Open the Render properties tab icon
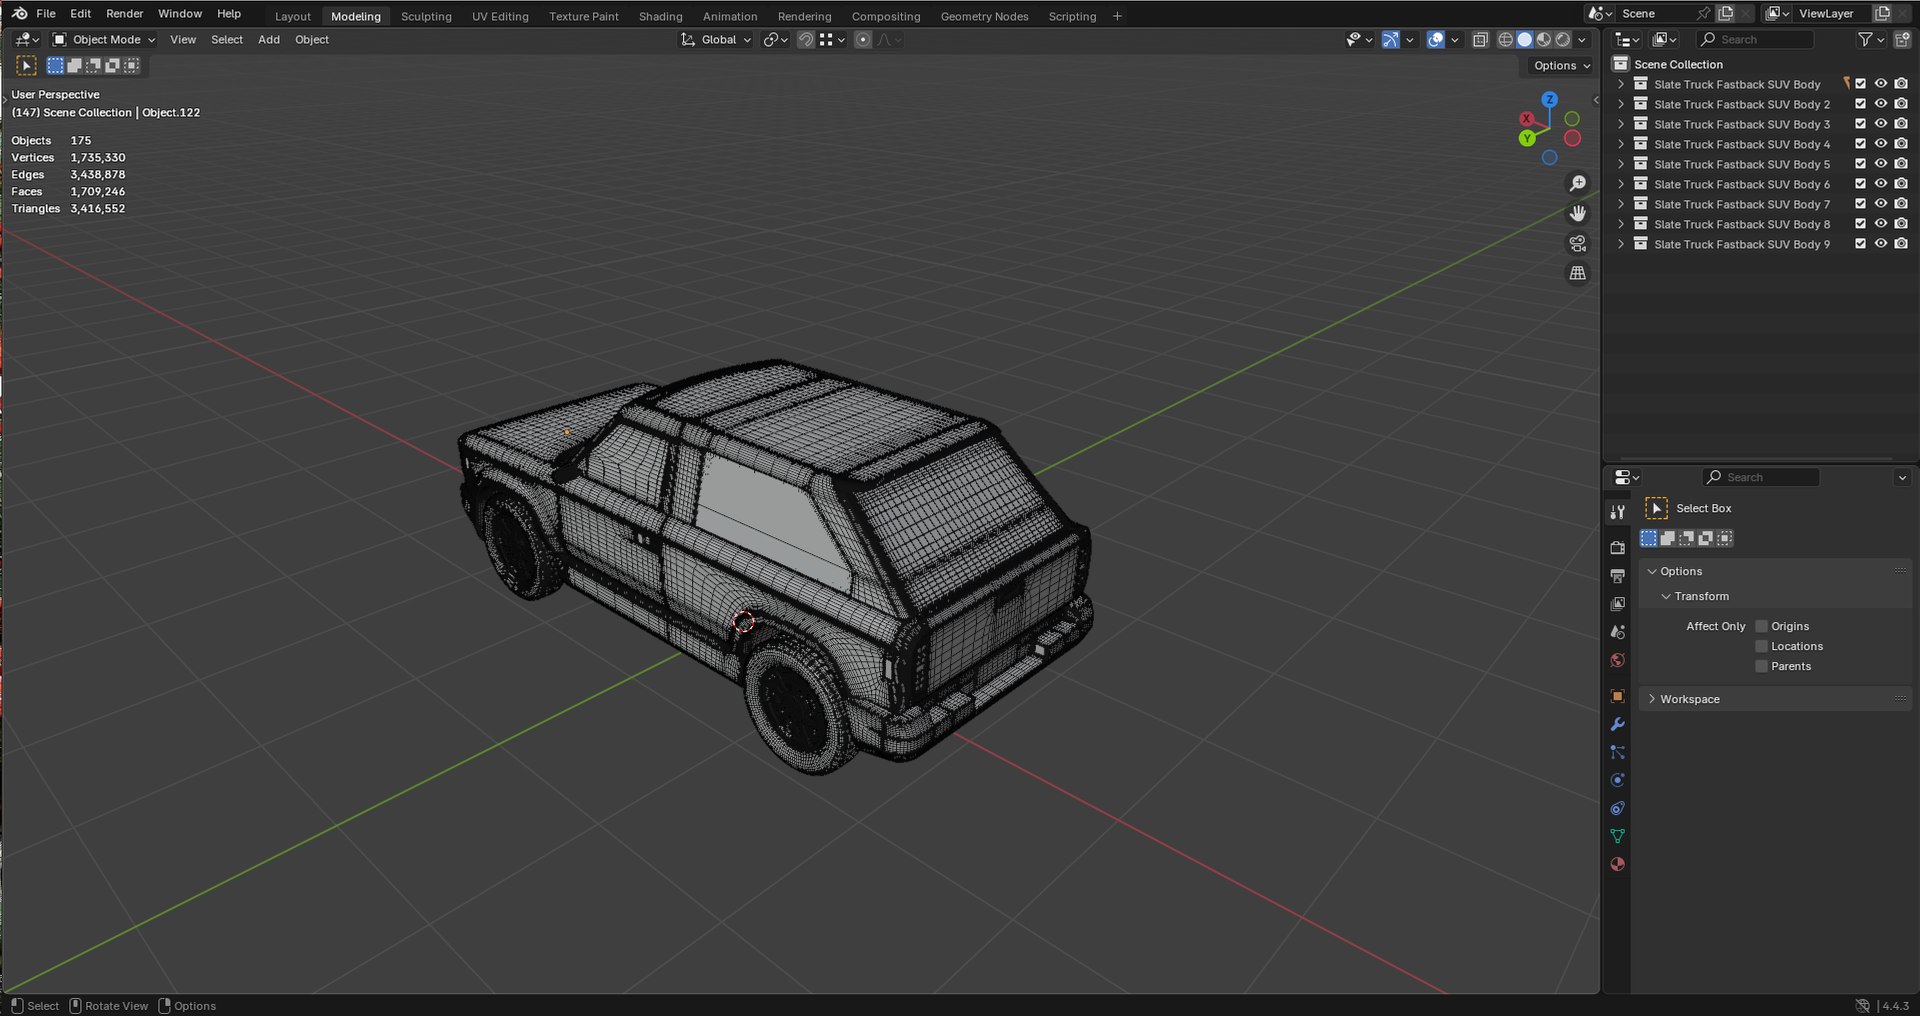The height and width of the screenshot is (1016, 1920). point(1617,548)
